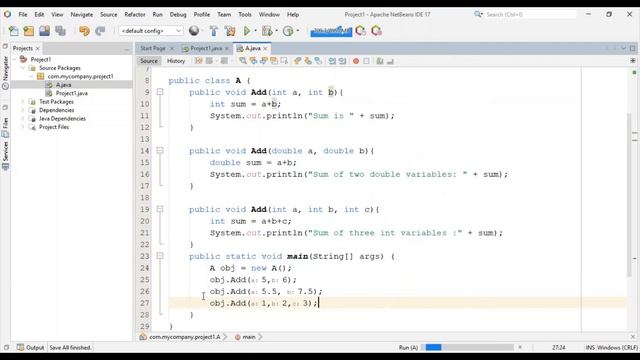
Task: Open the Run Project dropdown arrow
Action: click(256, 31)
